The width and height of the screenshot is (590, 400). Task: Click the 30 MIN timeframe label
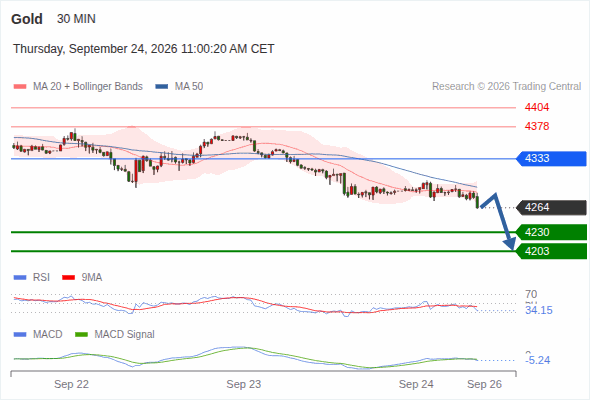[x=76, y=19]
